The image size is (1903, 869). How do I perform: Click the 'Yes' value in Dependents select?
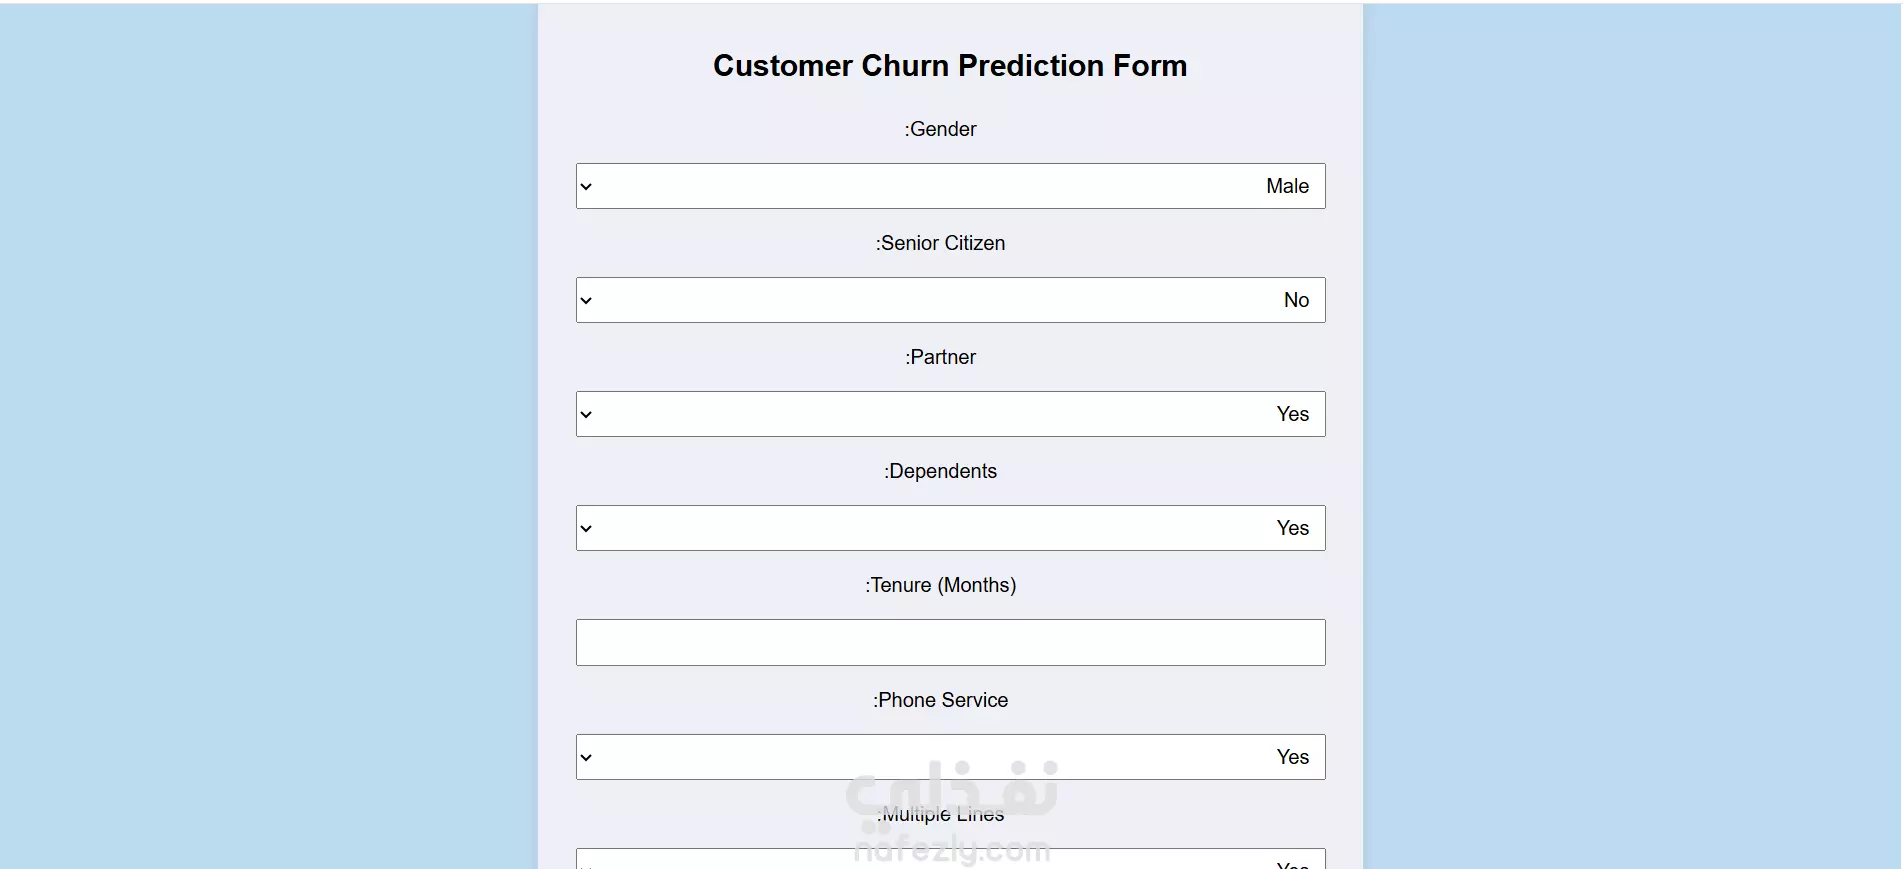[x=1292, y=529]
